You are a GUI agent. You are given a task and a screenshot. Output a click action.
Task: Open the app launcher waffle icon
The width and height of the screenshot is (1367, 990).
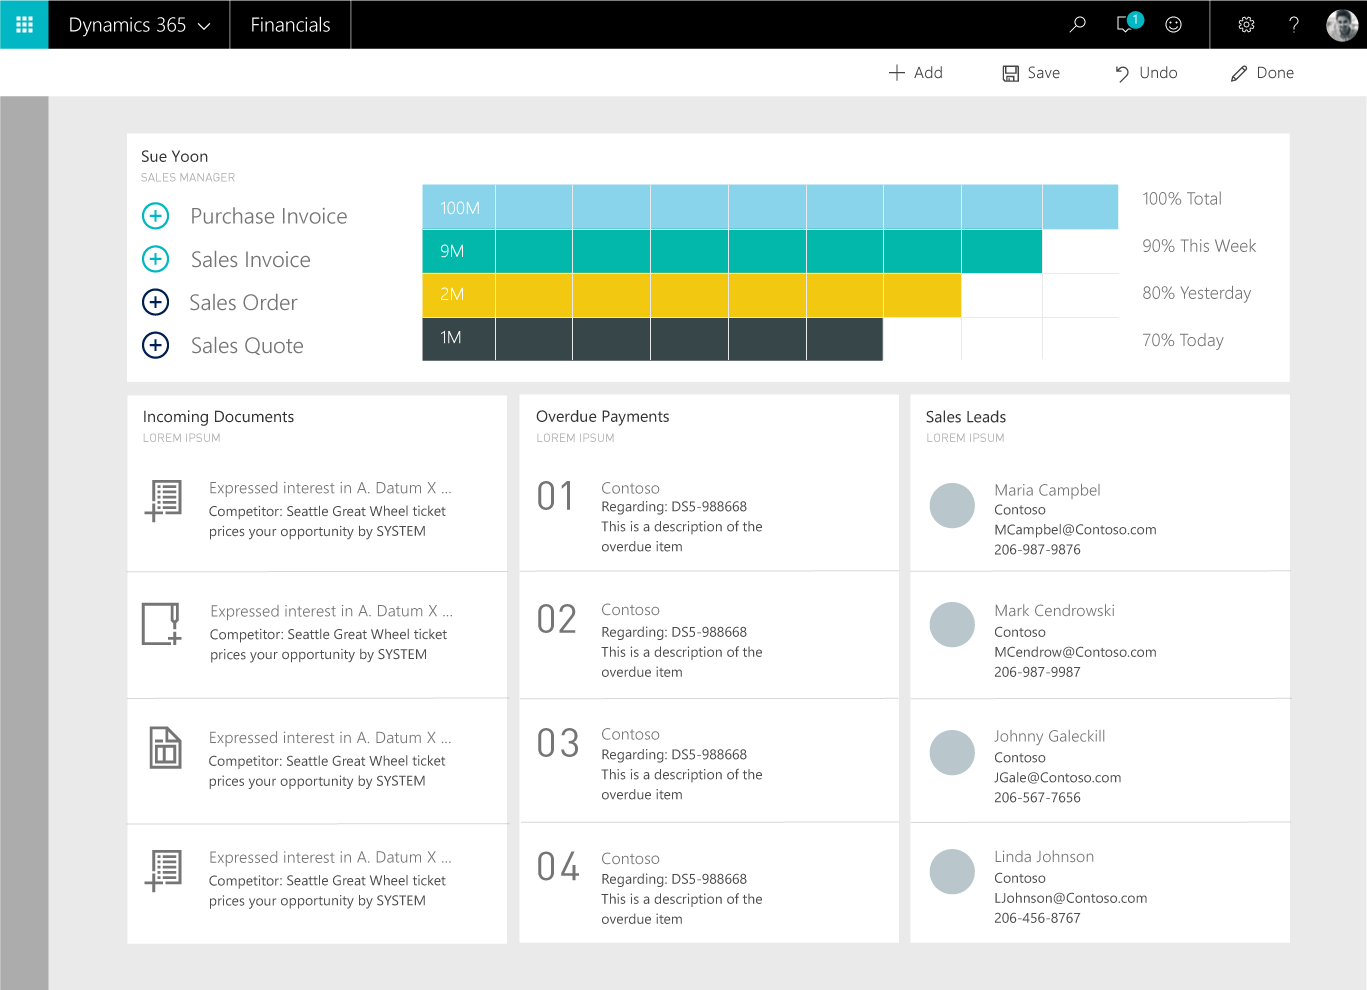pos(24,24)
